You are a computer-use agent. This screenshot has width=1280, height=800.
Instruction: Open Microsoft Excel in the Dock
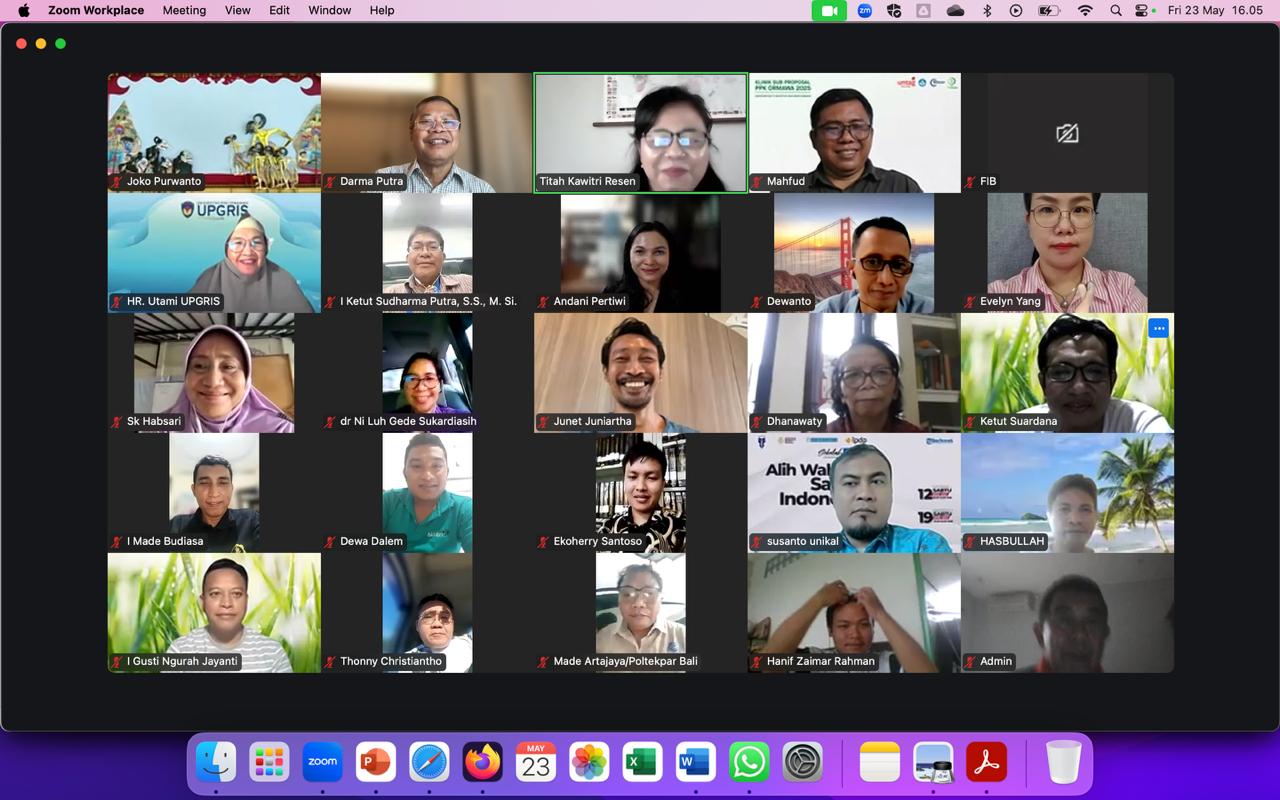coord(642,762)
